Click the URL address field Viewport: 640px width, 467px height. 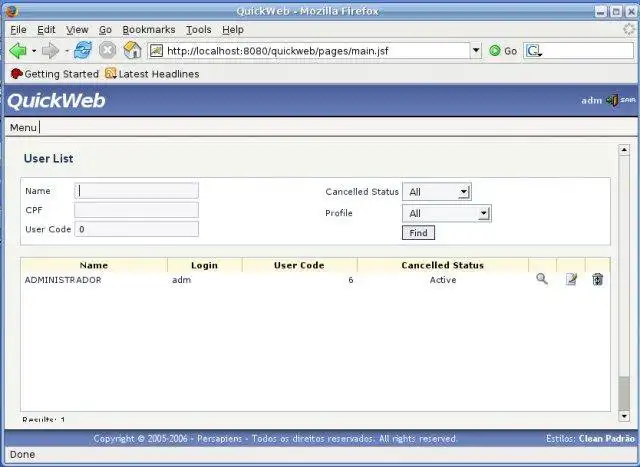pyautogui.click(x=316, y=51)
